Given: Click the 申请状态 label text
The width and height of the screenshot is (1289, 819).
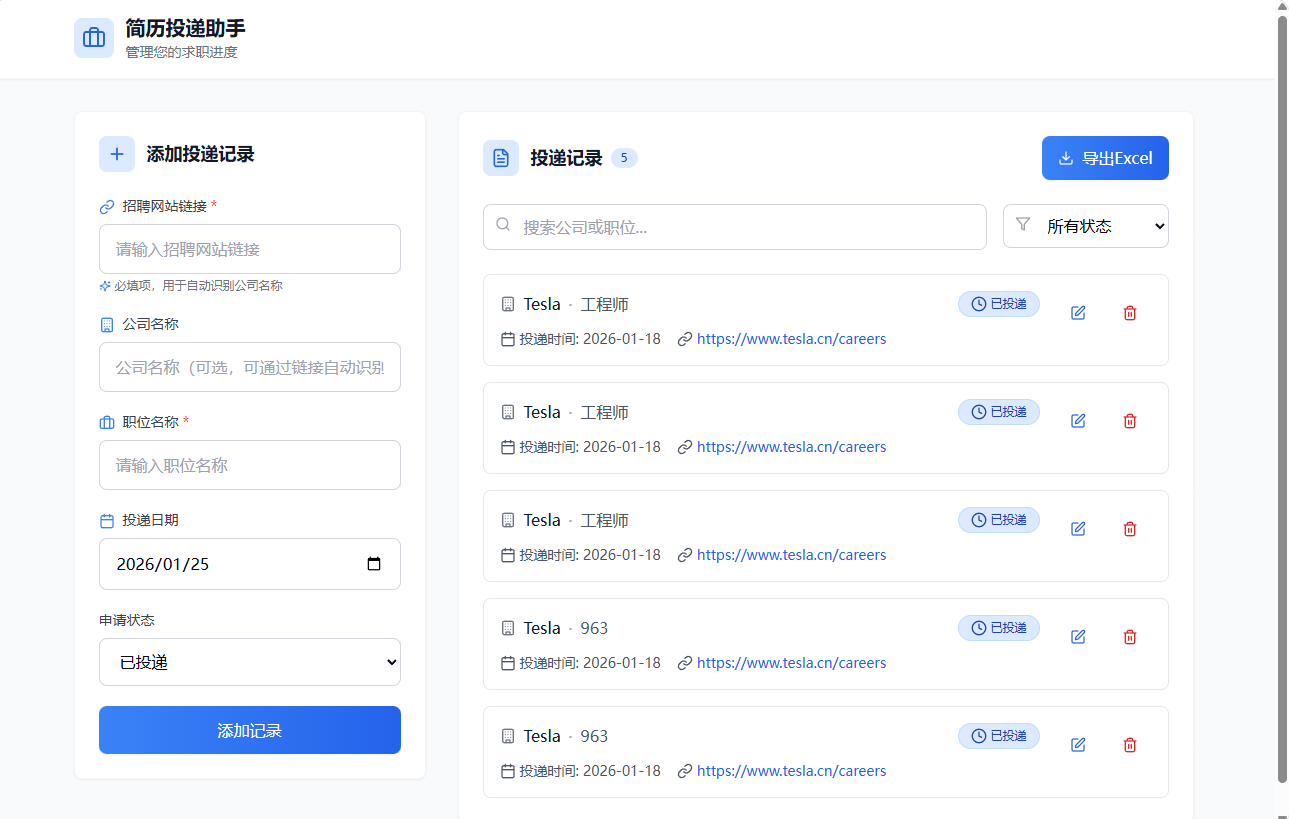Looking at the screenshot, I should pyautogui.click(x=127, y=620).
